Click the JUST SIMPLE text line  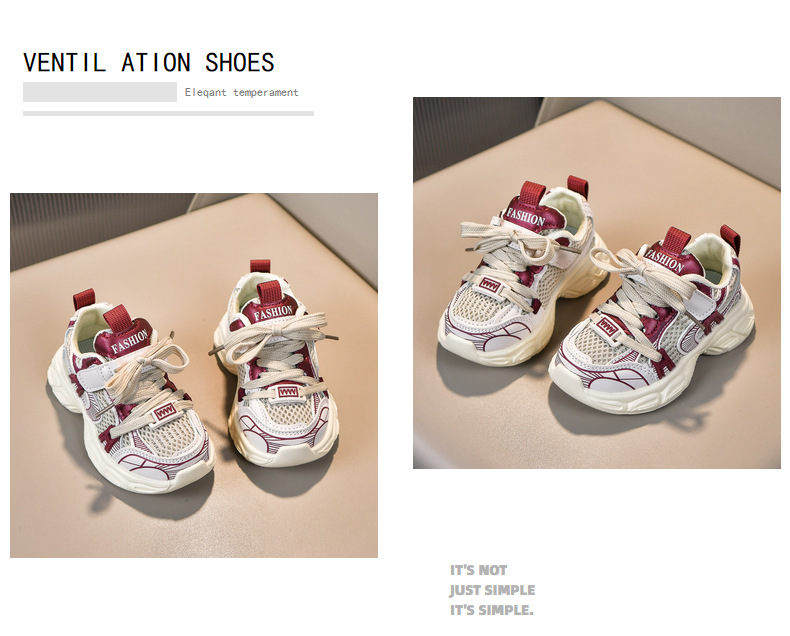pyautogui.click(x=492, y=590)
